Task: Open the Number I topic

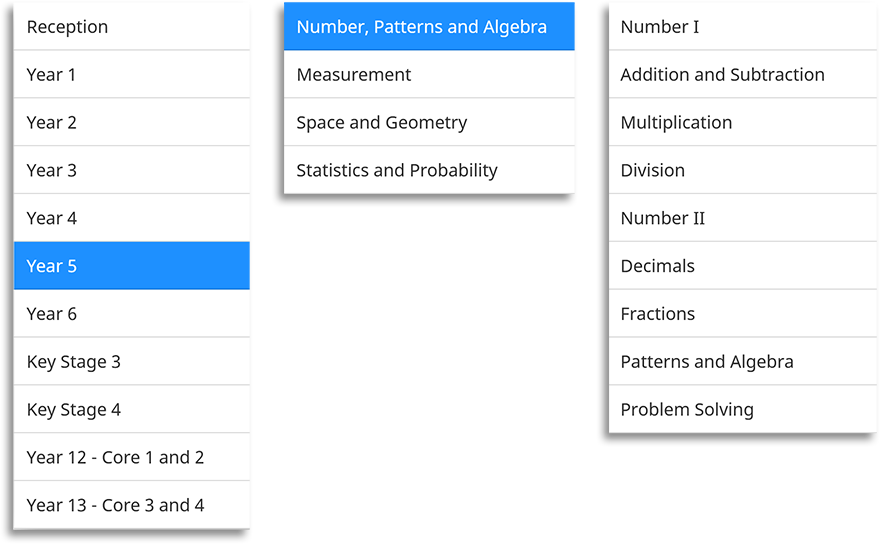Action: point(660,27)
